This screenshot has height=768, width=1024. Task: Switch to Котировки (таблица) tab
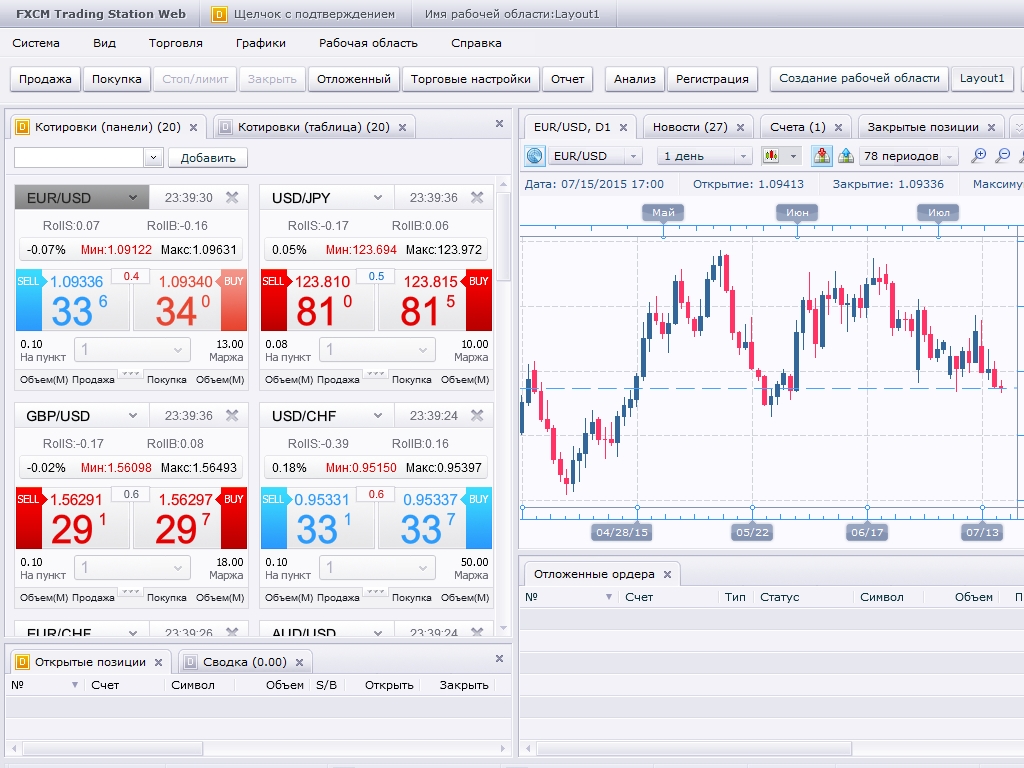[313, 127]
